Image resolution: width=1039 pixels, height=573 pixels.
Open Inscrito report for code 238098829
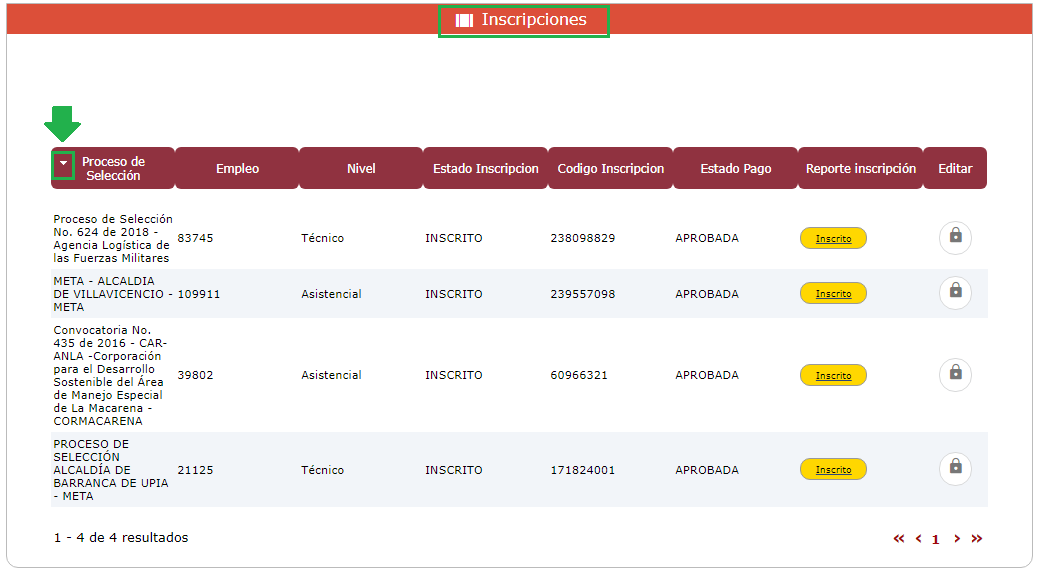coord(833,238)
